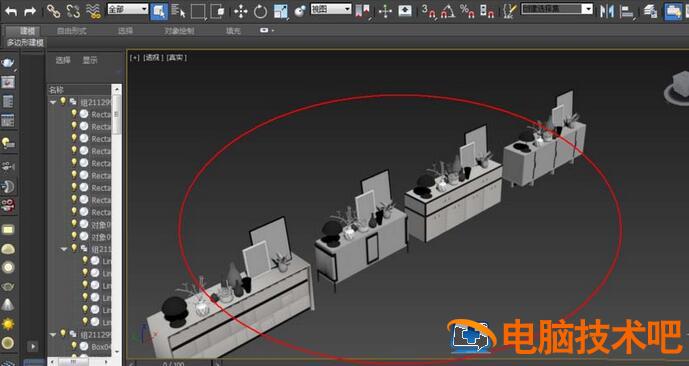The width and height of the screenshot is (689, 366).
Task: Toggle Spinner Snap magnet icon
Action: click(486, 11)
